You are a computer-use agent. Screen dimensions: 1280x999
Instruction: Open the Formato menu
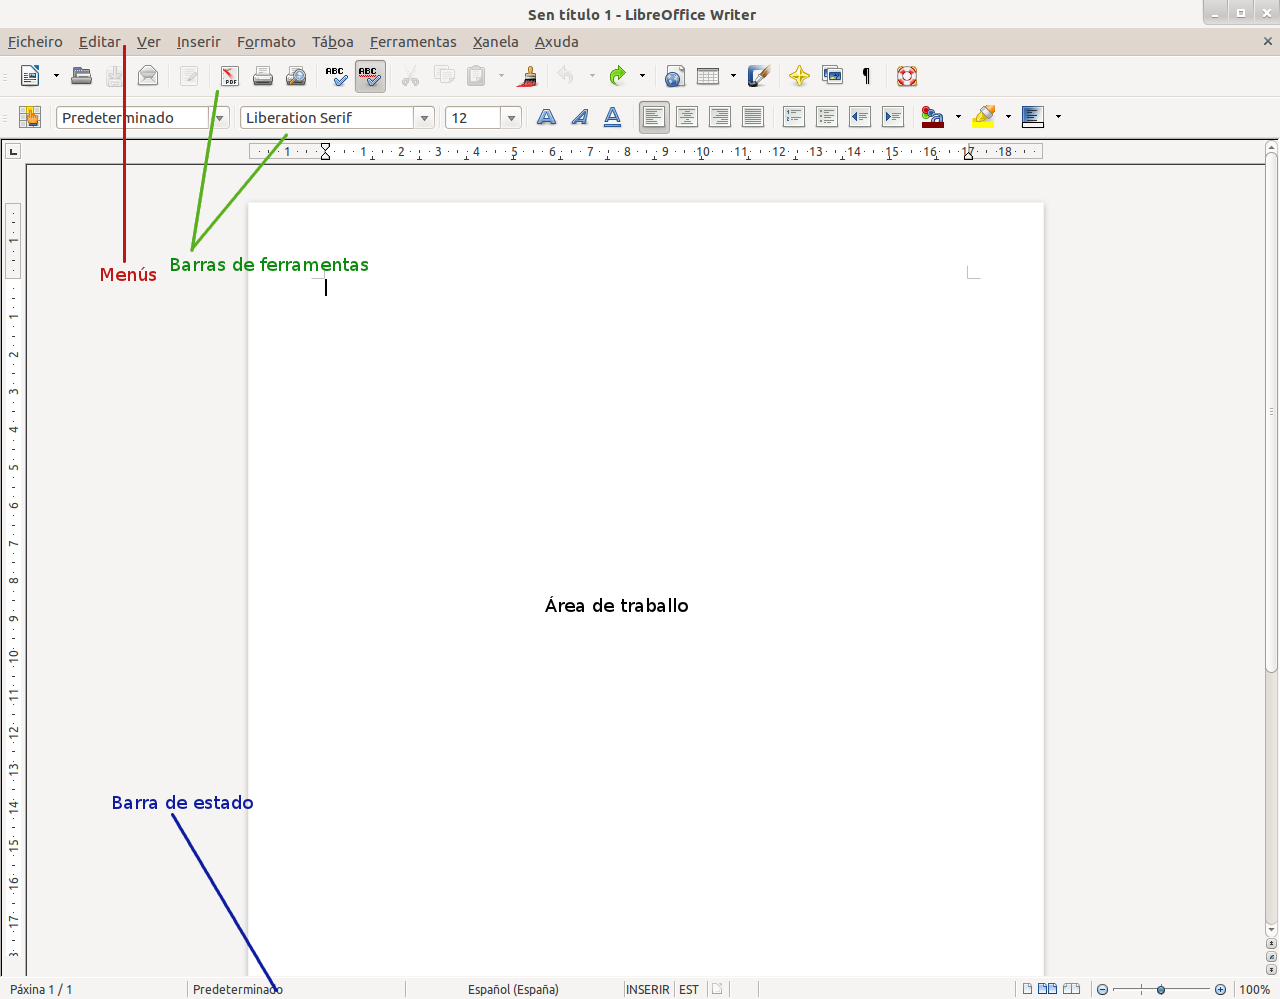(266, 42)
